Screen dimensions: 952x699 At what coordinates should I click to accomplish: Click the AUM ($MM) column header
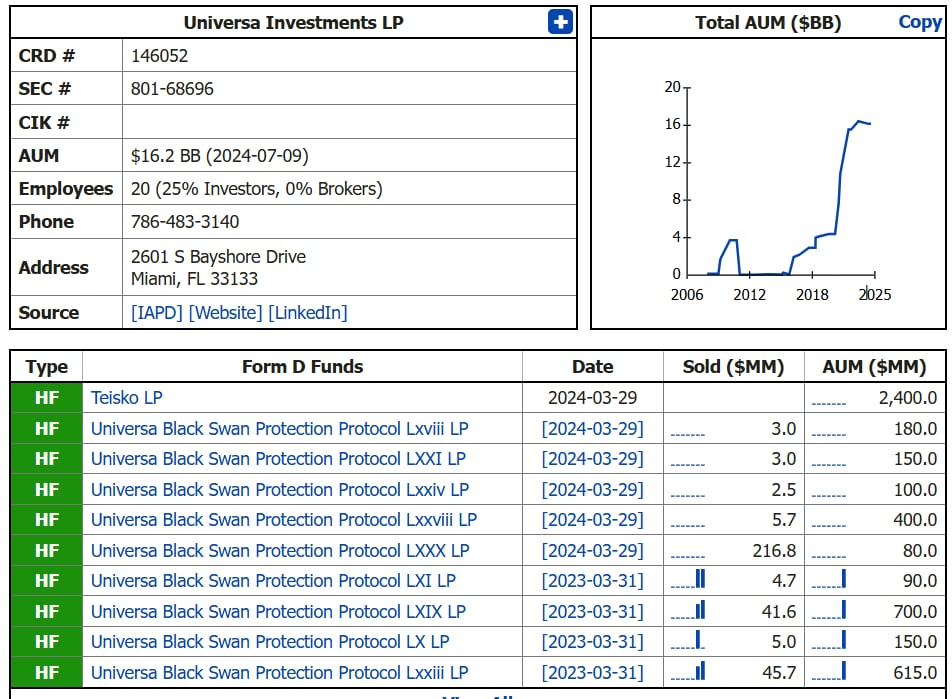tap(874, 367)
